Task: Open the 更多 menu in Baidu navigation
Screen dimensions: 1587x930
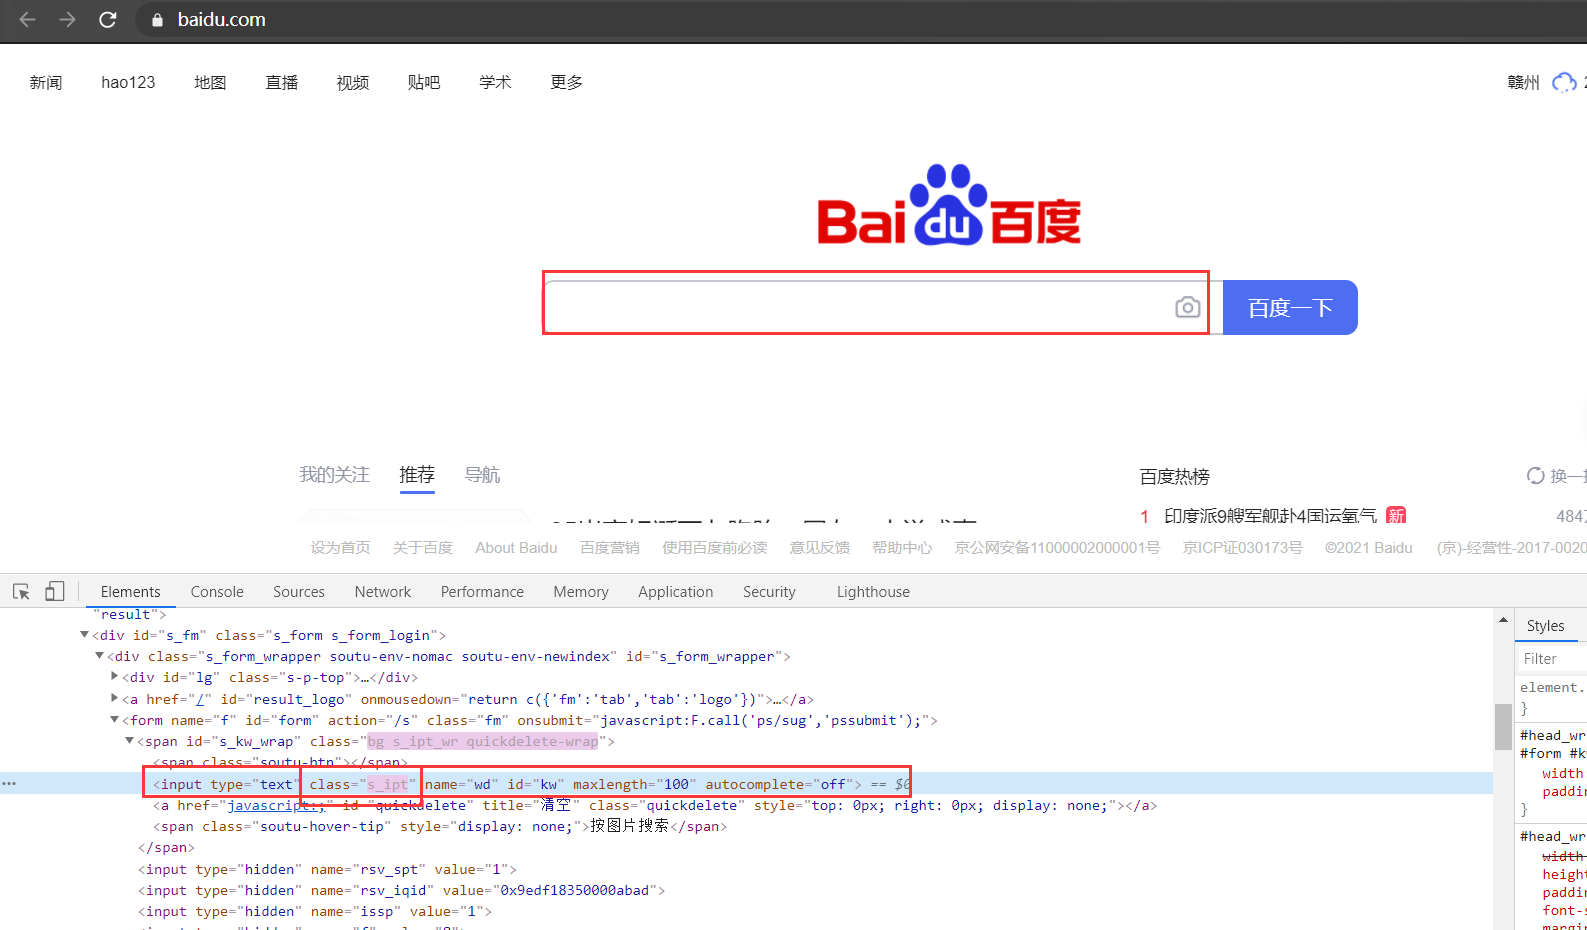Action: (x=566, y=82)
